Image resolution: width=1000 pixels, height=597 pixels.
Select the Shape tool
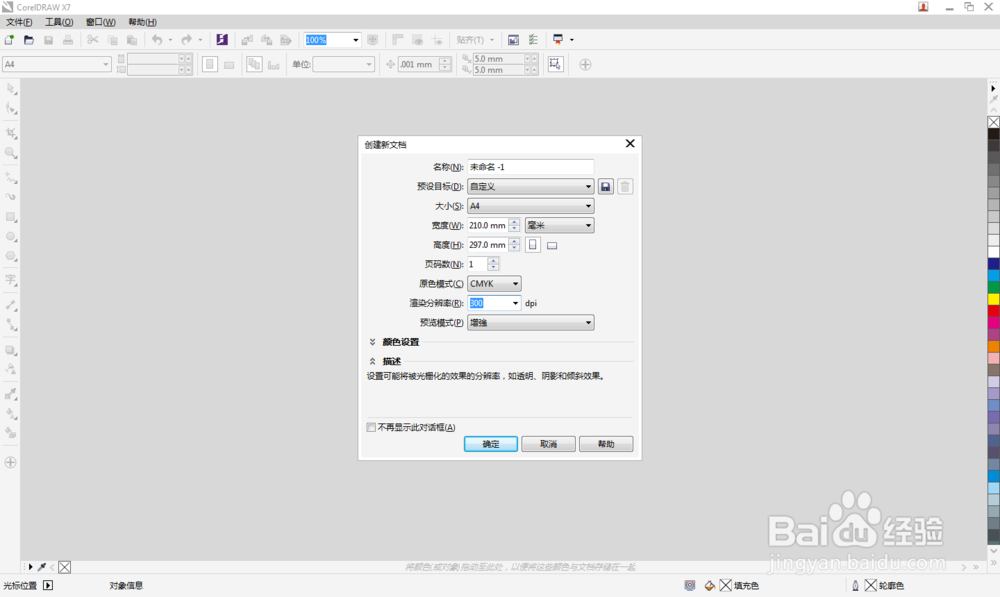point(11,109)
